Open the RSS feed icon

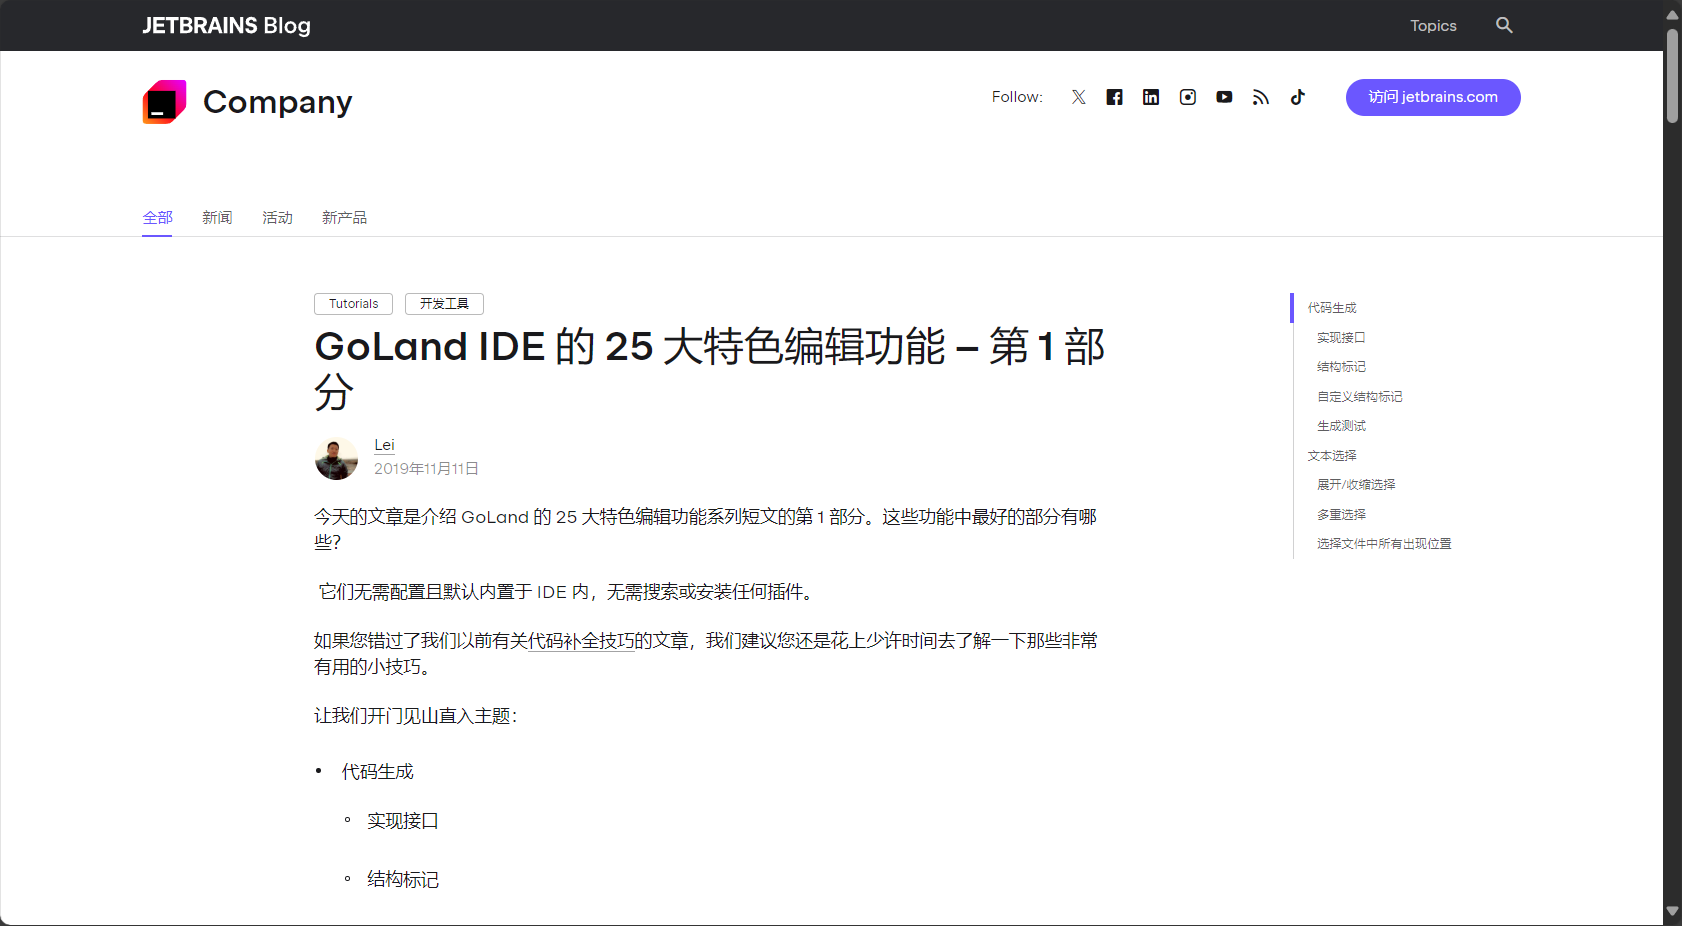pos(1261,97)
